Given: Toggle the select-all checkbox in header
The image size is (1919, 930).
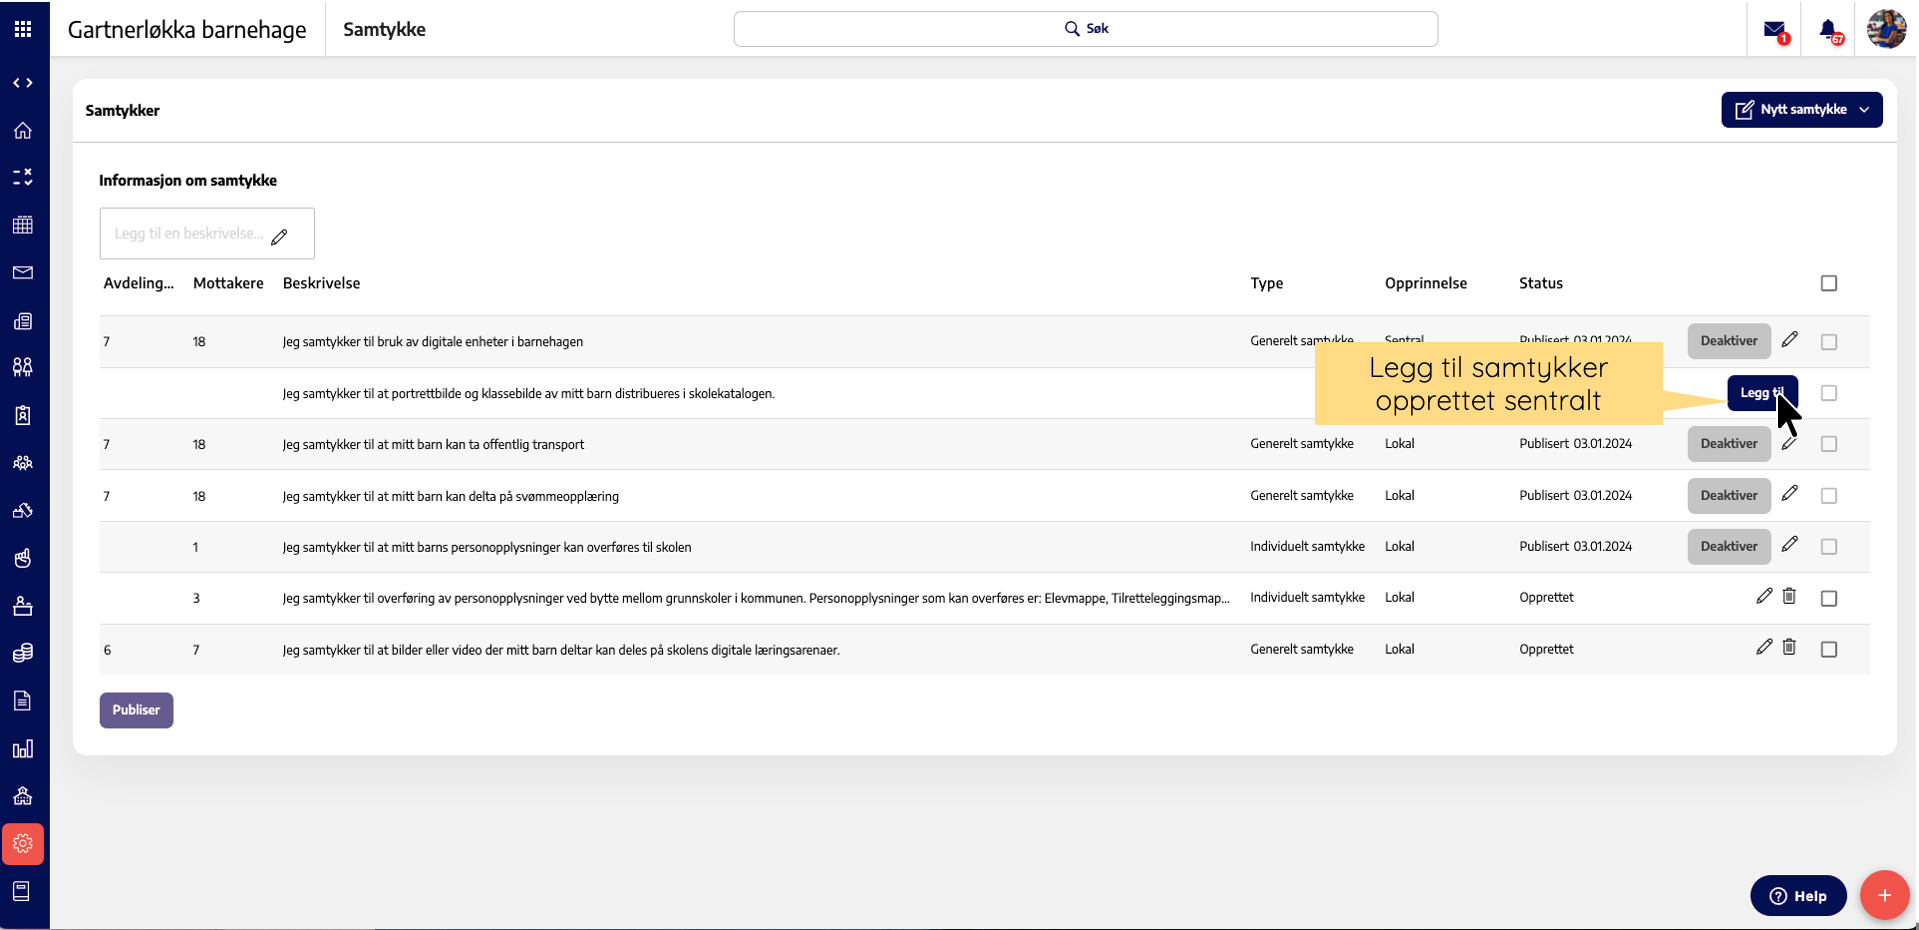Looking at the screenshot, I should pos(1829,283).
